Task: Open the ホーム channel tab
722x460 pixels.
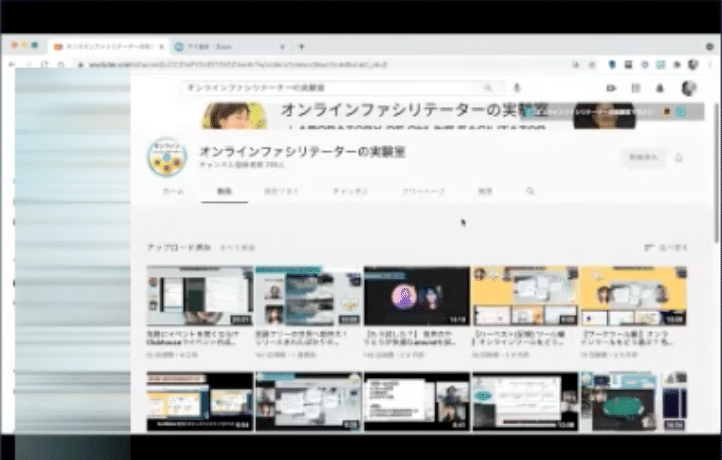Action: click(174, 191)
